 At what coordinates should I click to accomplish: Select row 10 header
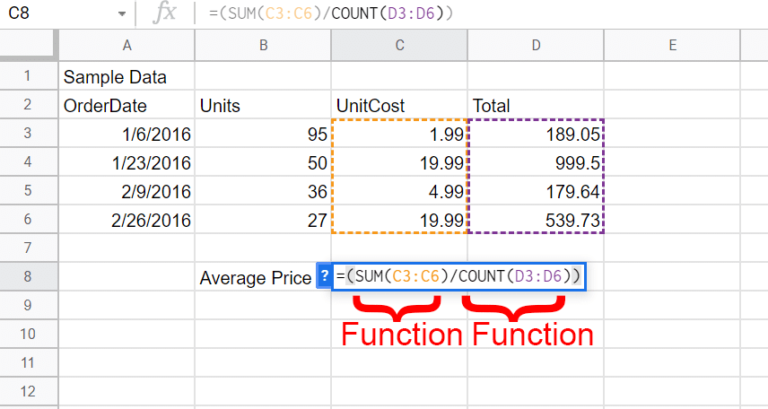pos(28,334)
